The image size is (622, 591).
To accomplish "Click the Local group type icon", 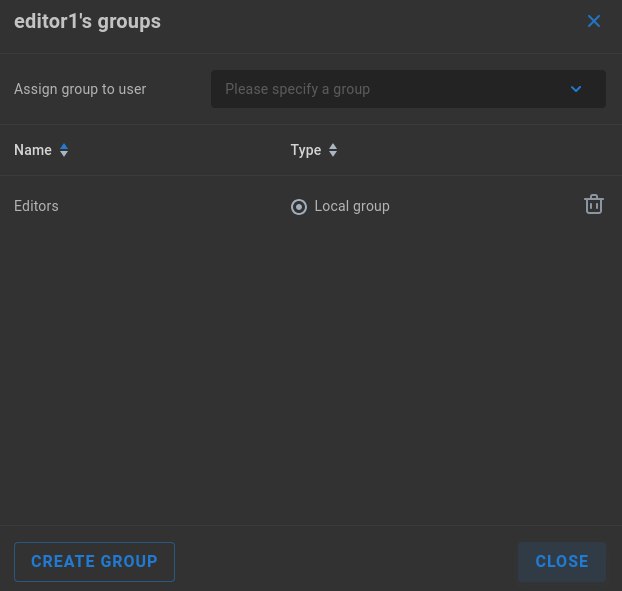I will 299,207.
